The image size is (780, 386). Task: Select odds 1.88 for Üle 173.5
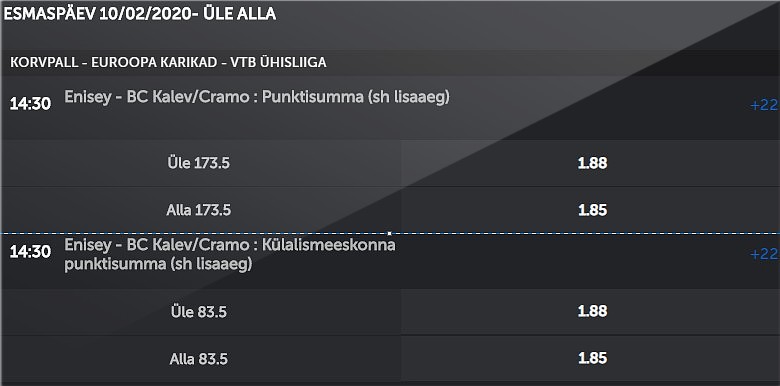point(592,163)
